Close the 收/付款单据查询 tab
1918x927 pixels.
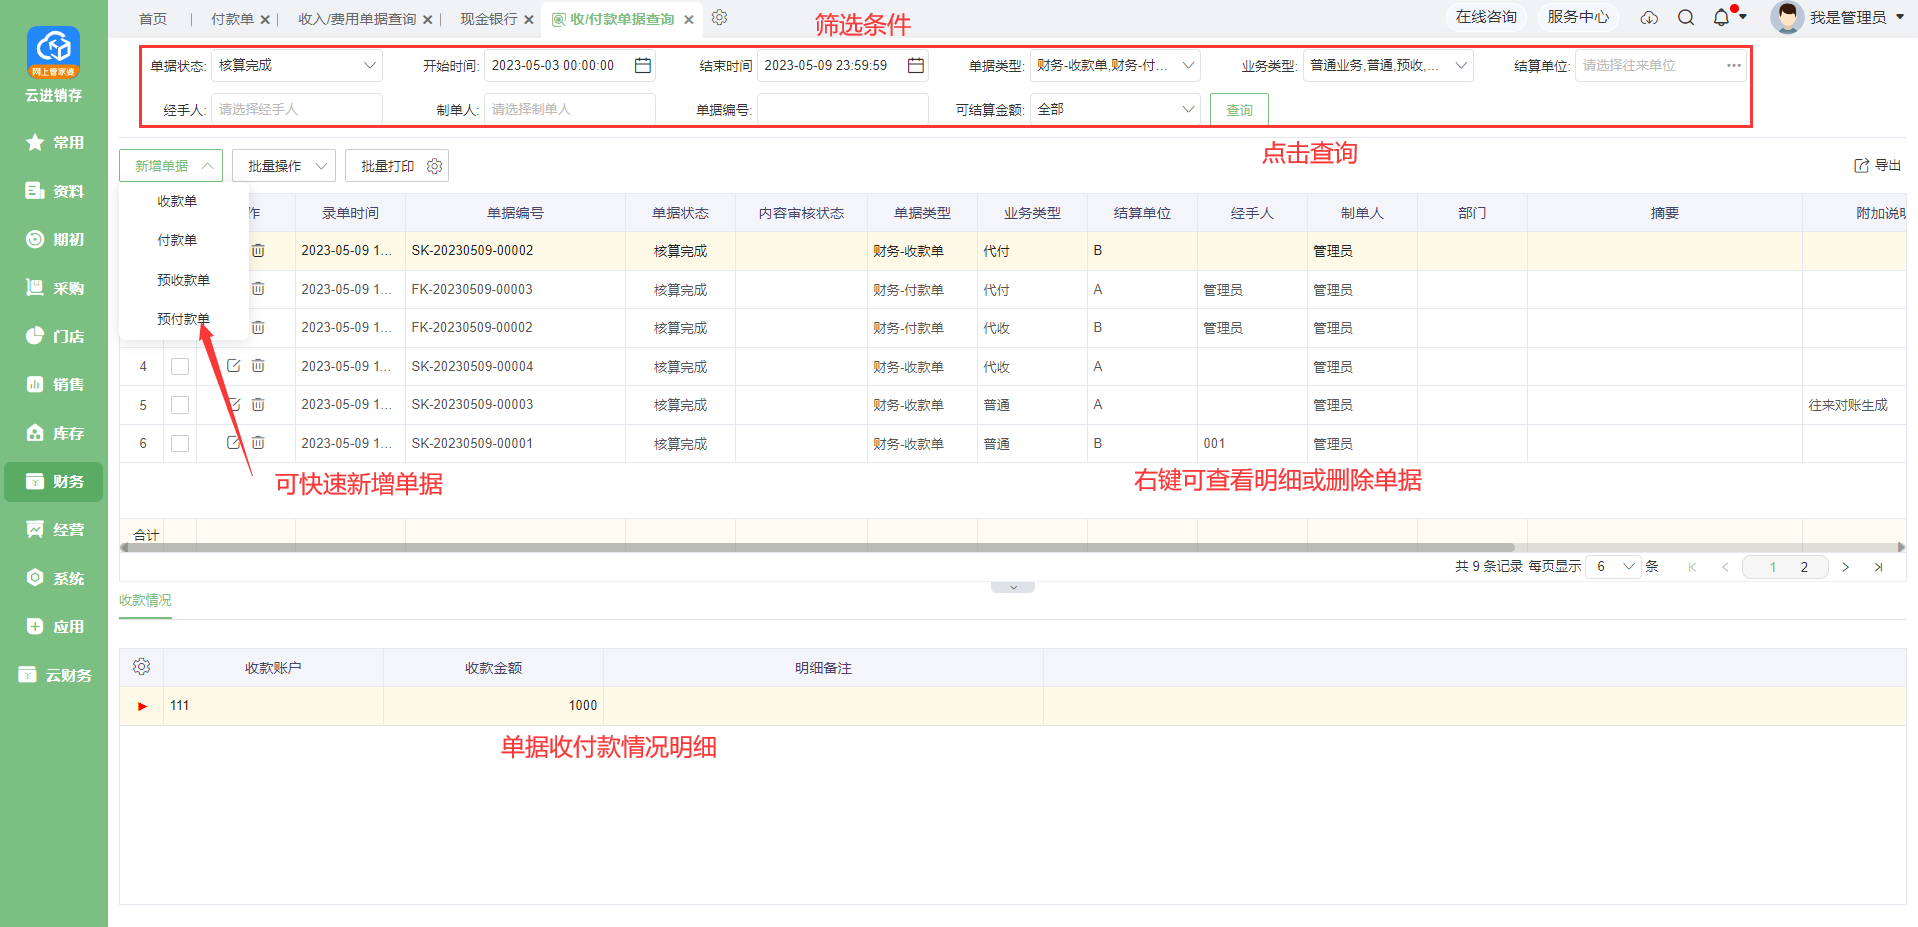(689, 19)
